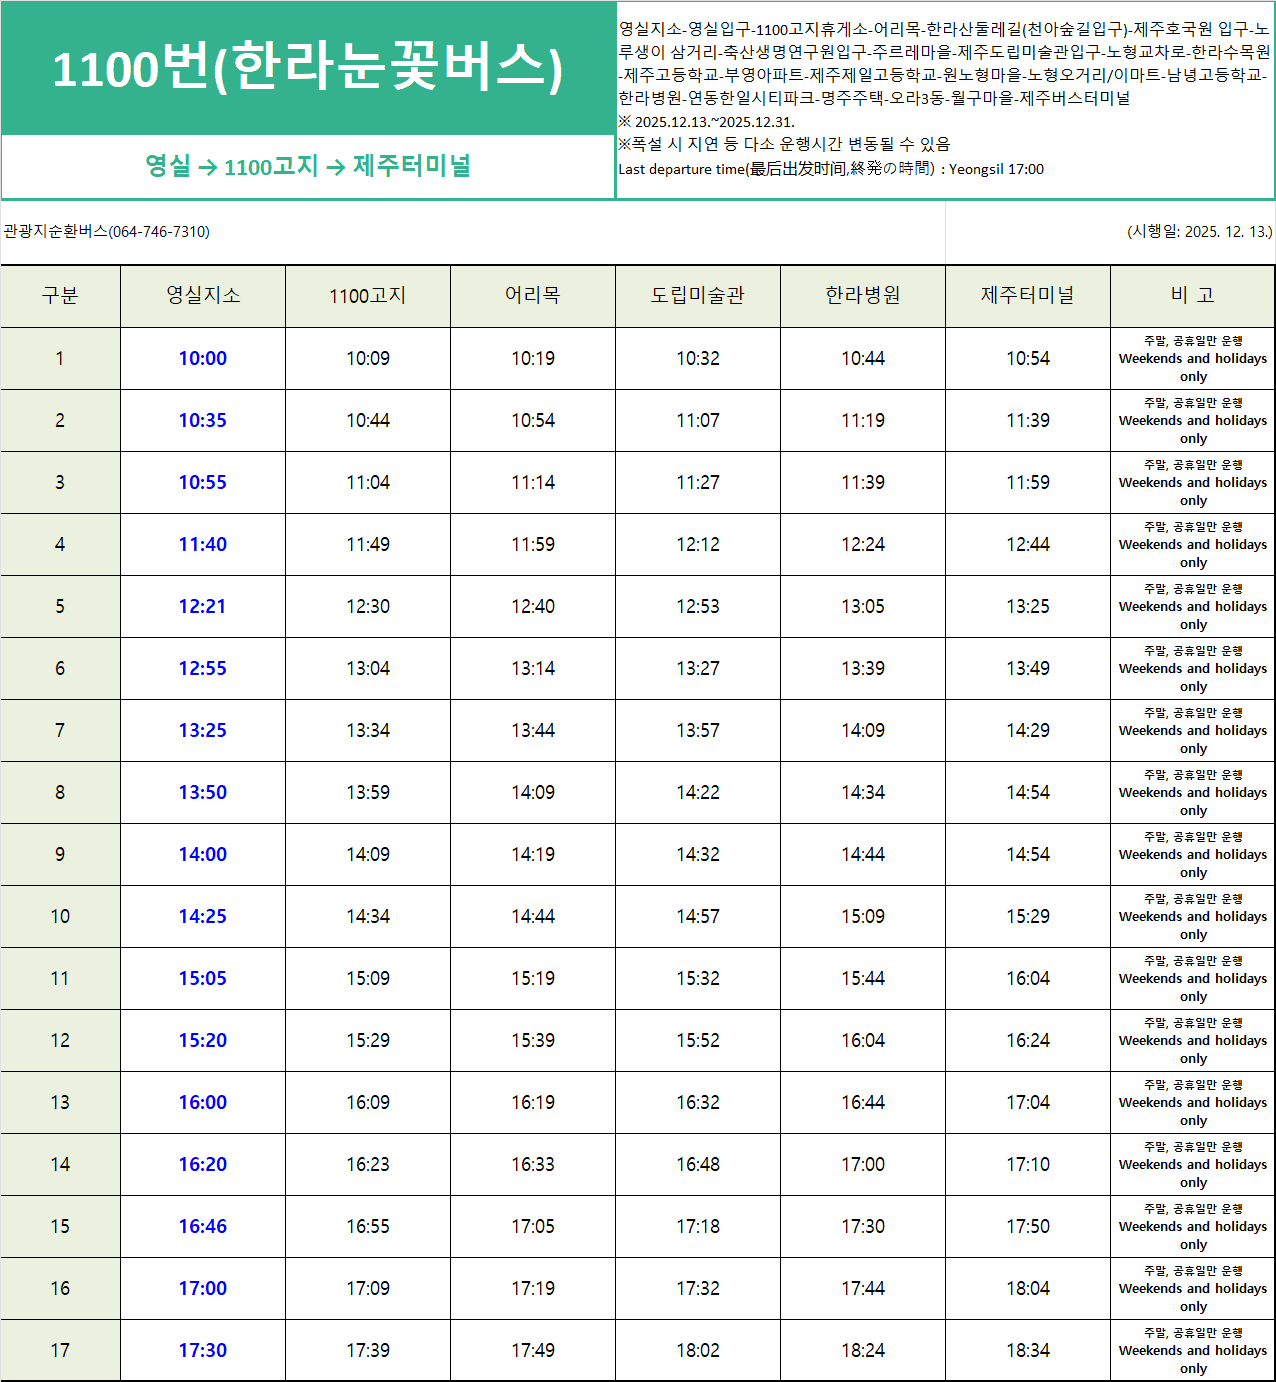Click the 구분 column header
Viewport: 1276px width, 1382px height.
[x=60, y=296]
